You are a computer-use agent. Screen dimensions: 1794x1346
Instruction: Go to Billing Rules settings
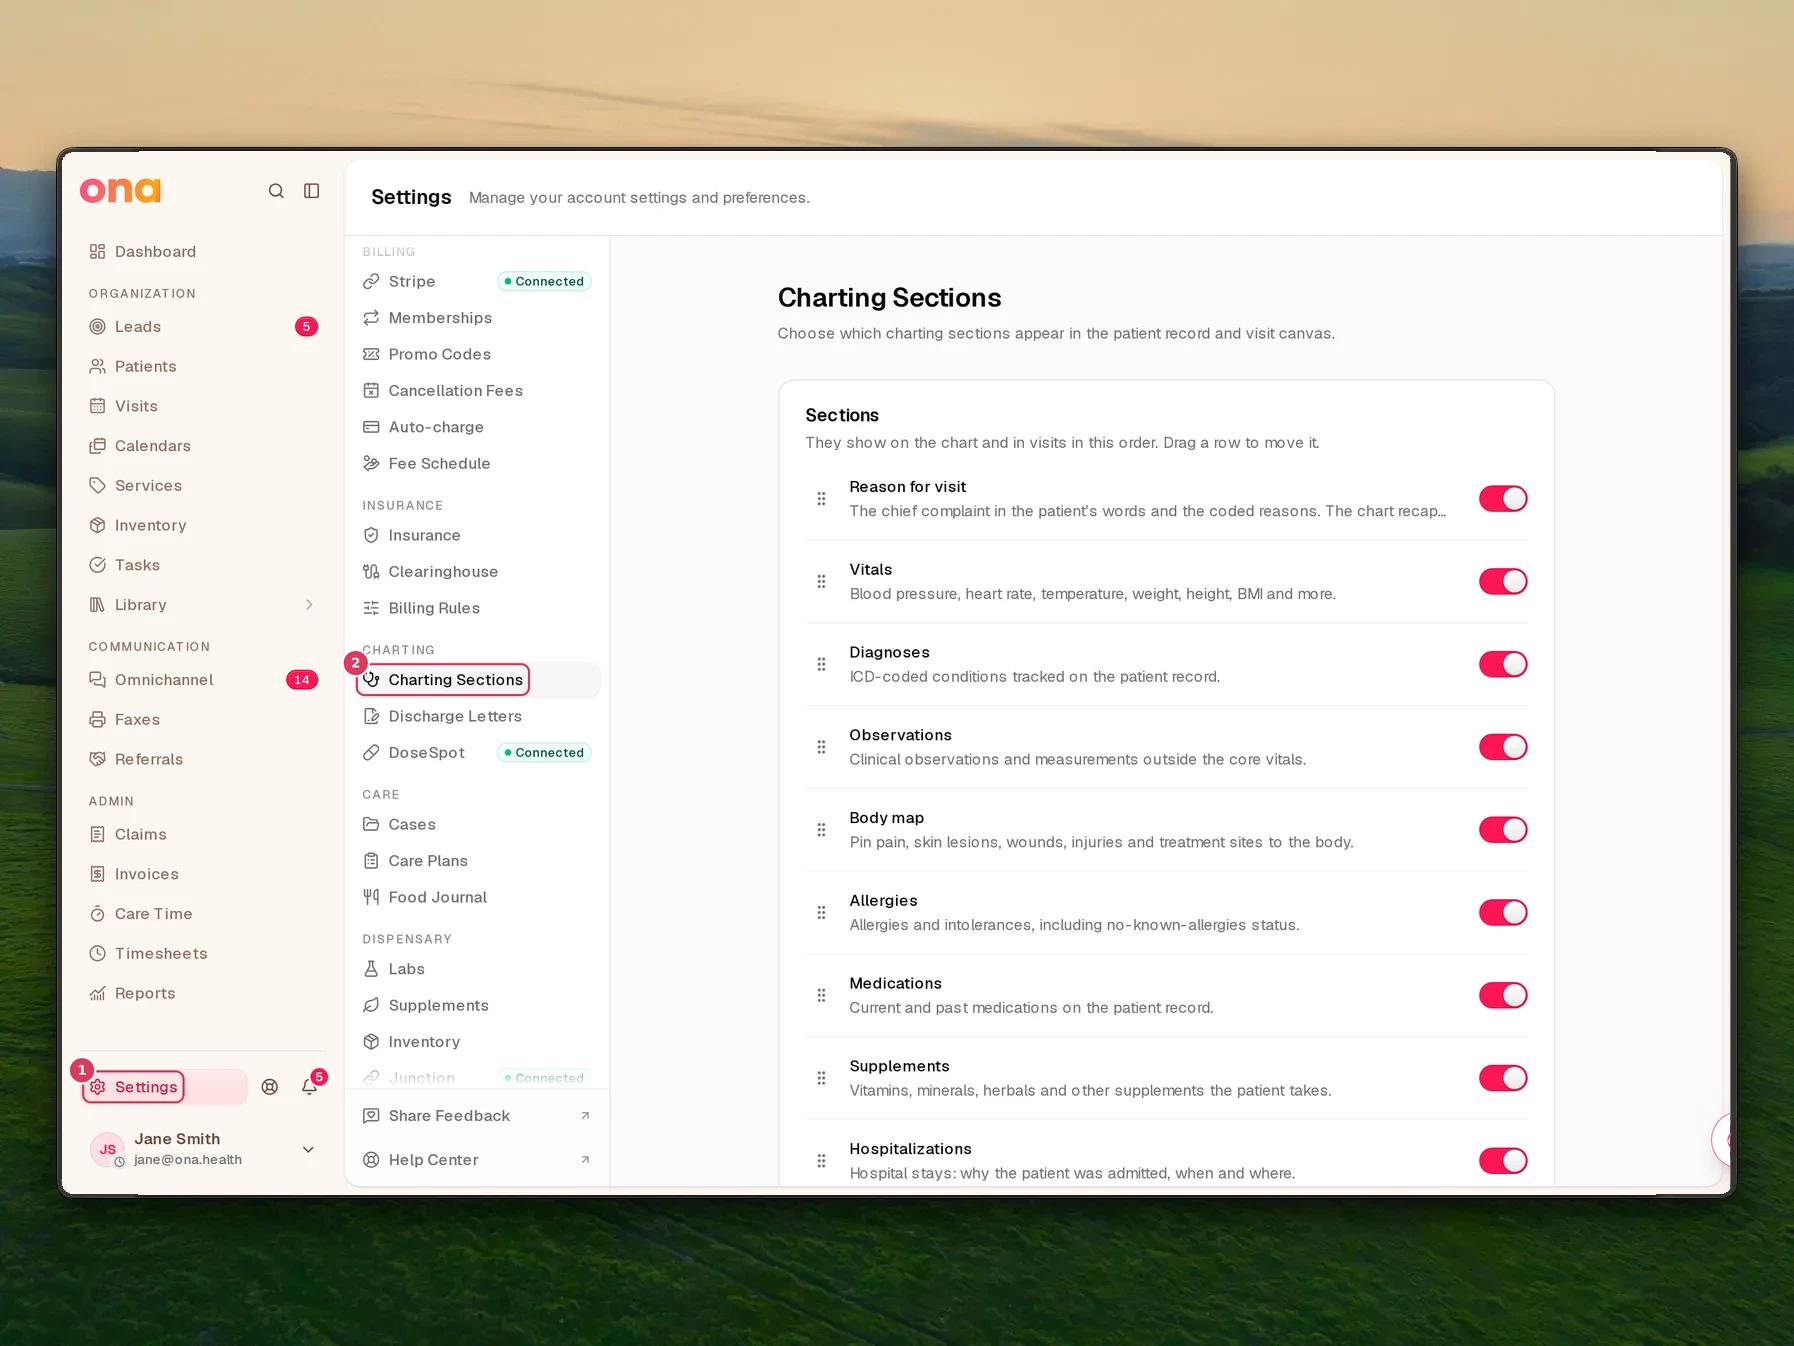(477, 608)
